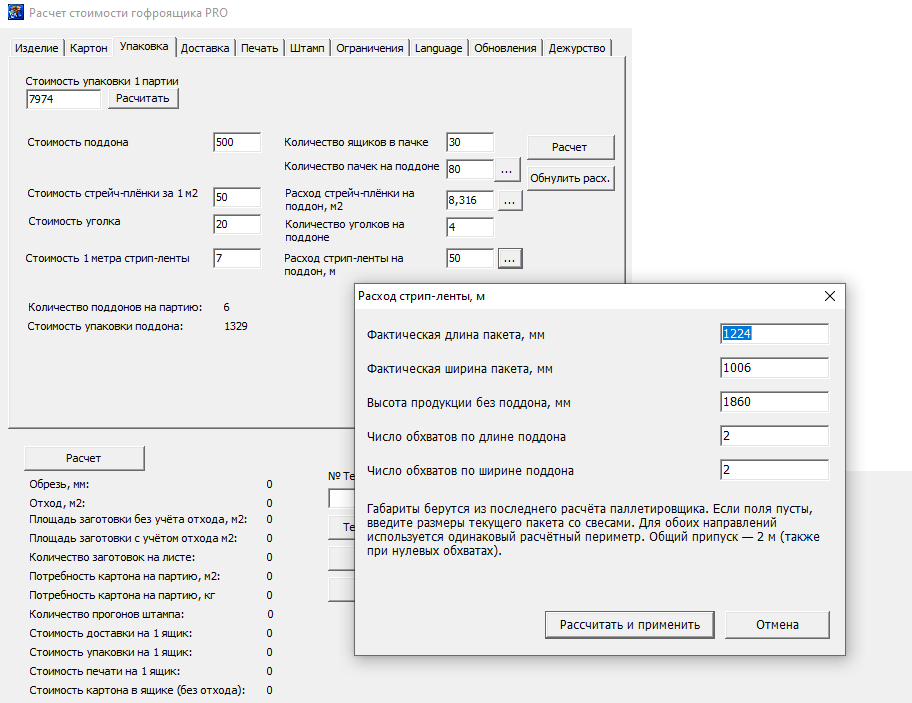Switch to the Ограничения tab
Screen dimensions: 912x703
pos(370,48)
